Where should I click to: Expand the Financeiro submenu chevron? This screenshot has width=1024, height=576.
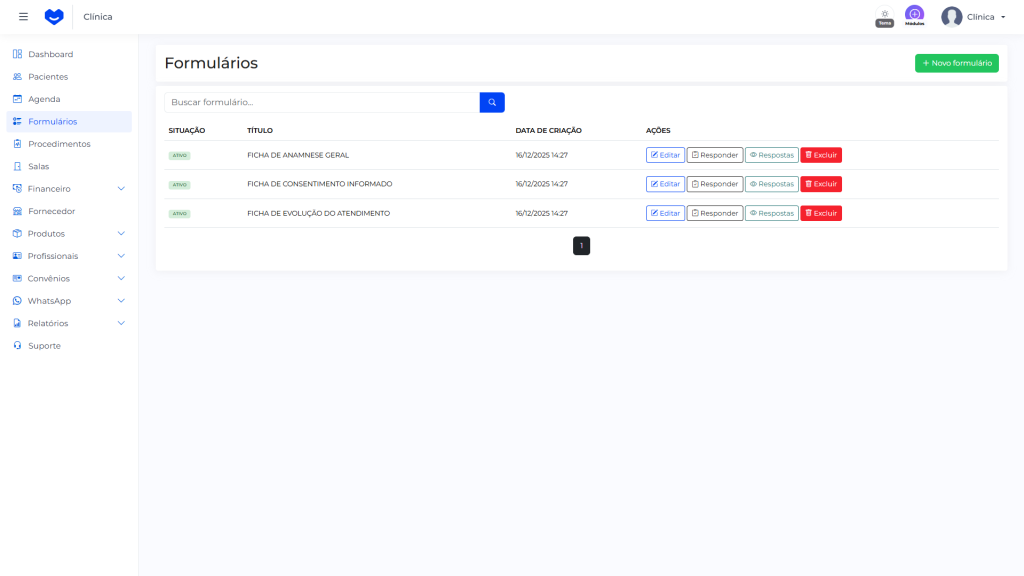(x=121, y=189)
